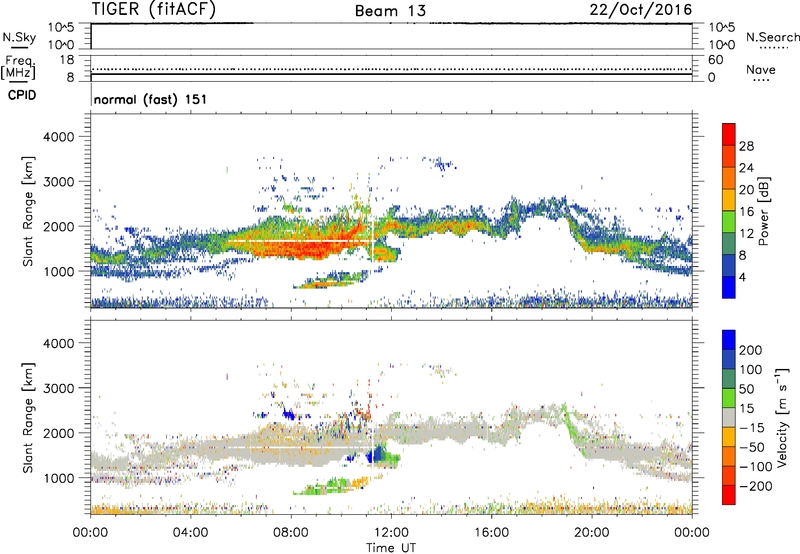Viewport: 800px width, 554px height.
Task: Pick the red bottom Velocity colorbar segment
Action: [729, 495]
